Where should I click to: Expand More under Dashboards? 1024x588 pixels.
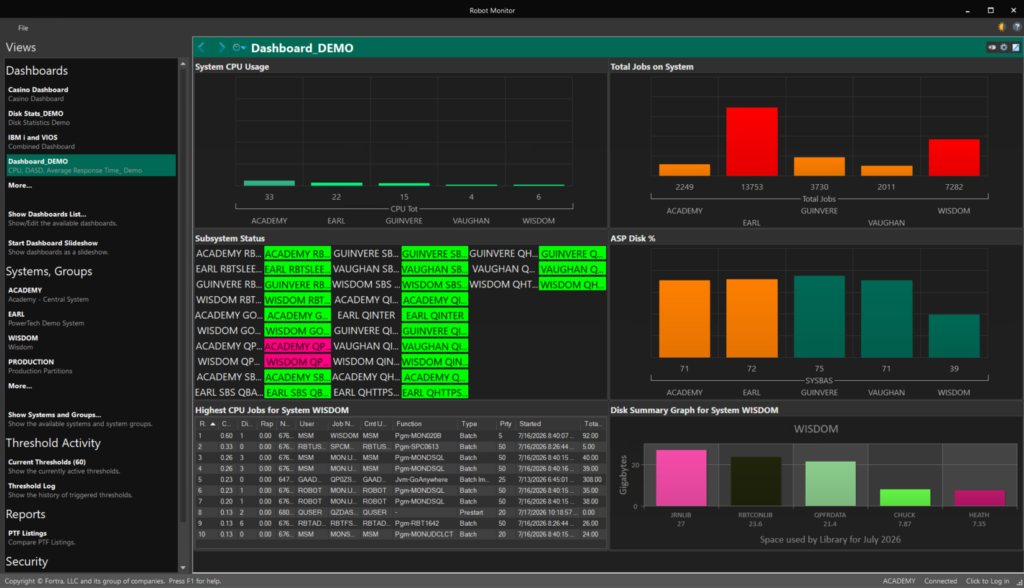coord(20,186)
